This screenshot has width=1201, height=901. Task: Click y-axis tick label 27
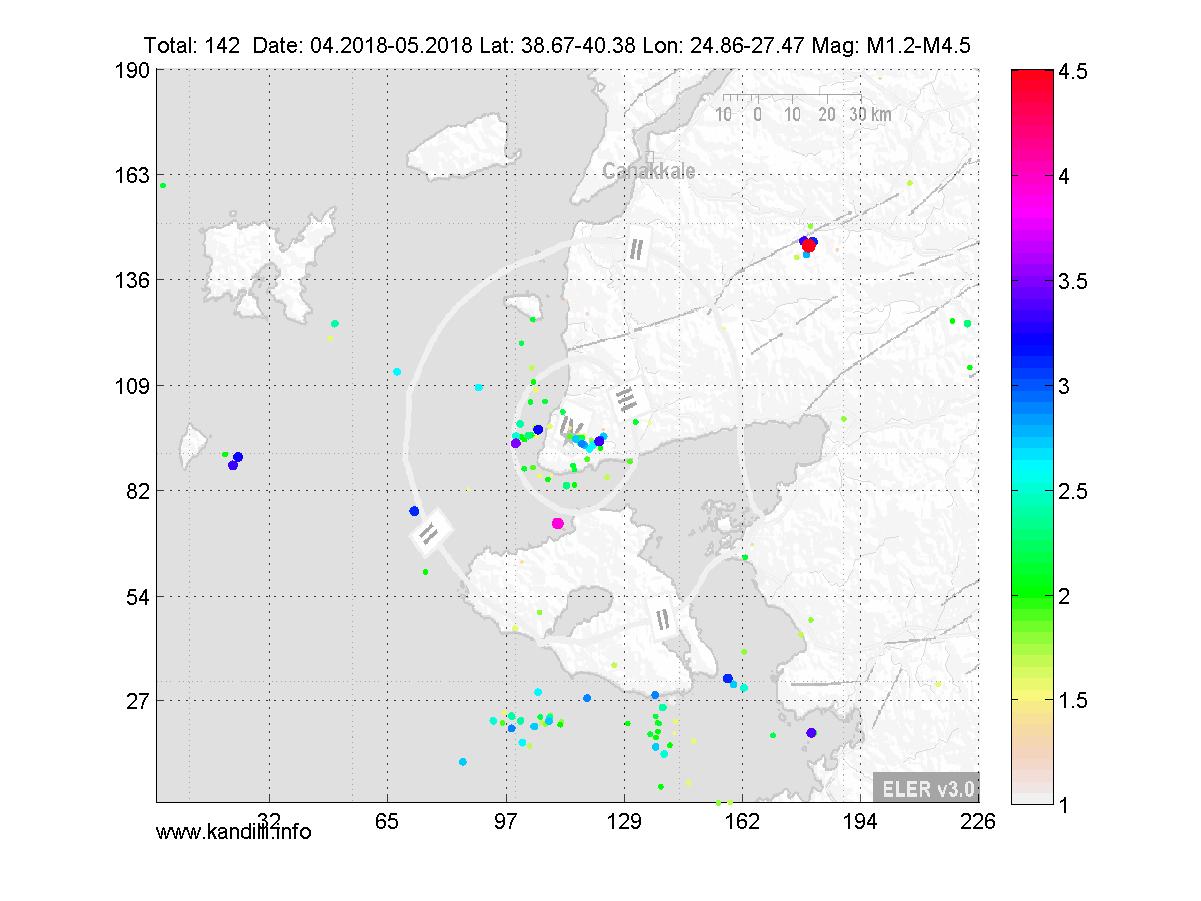[x=140, y=700]
